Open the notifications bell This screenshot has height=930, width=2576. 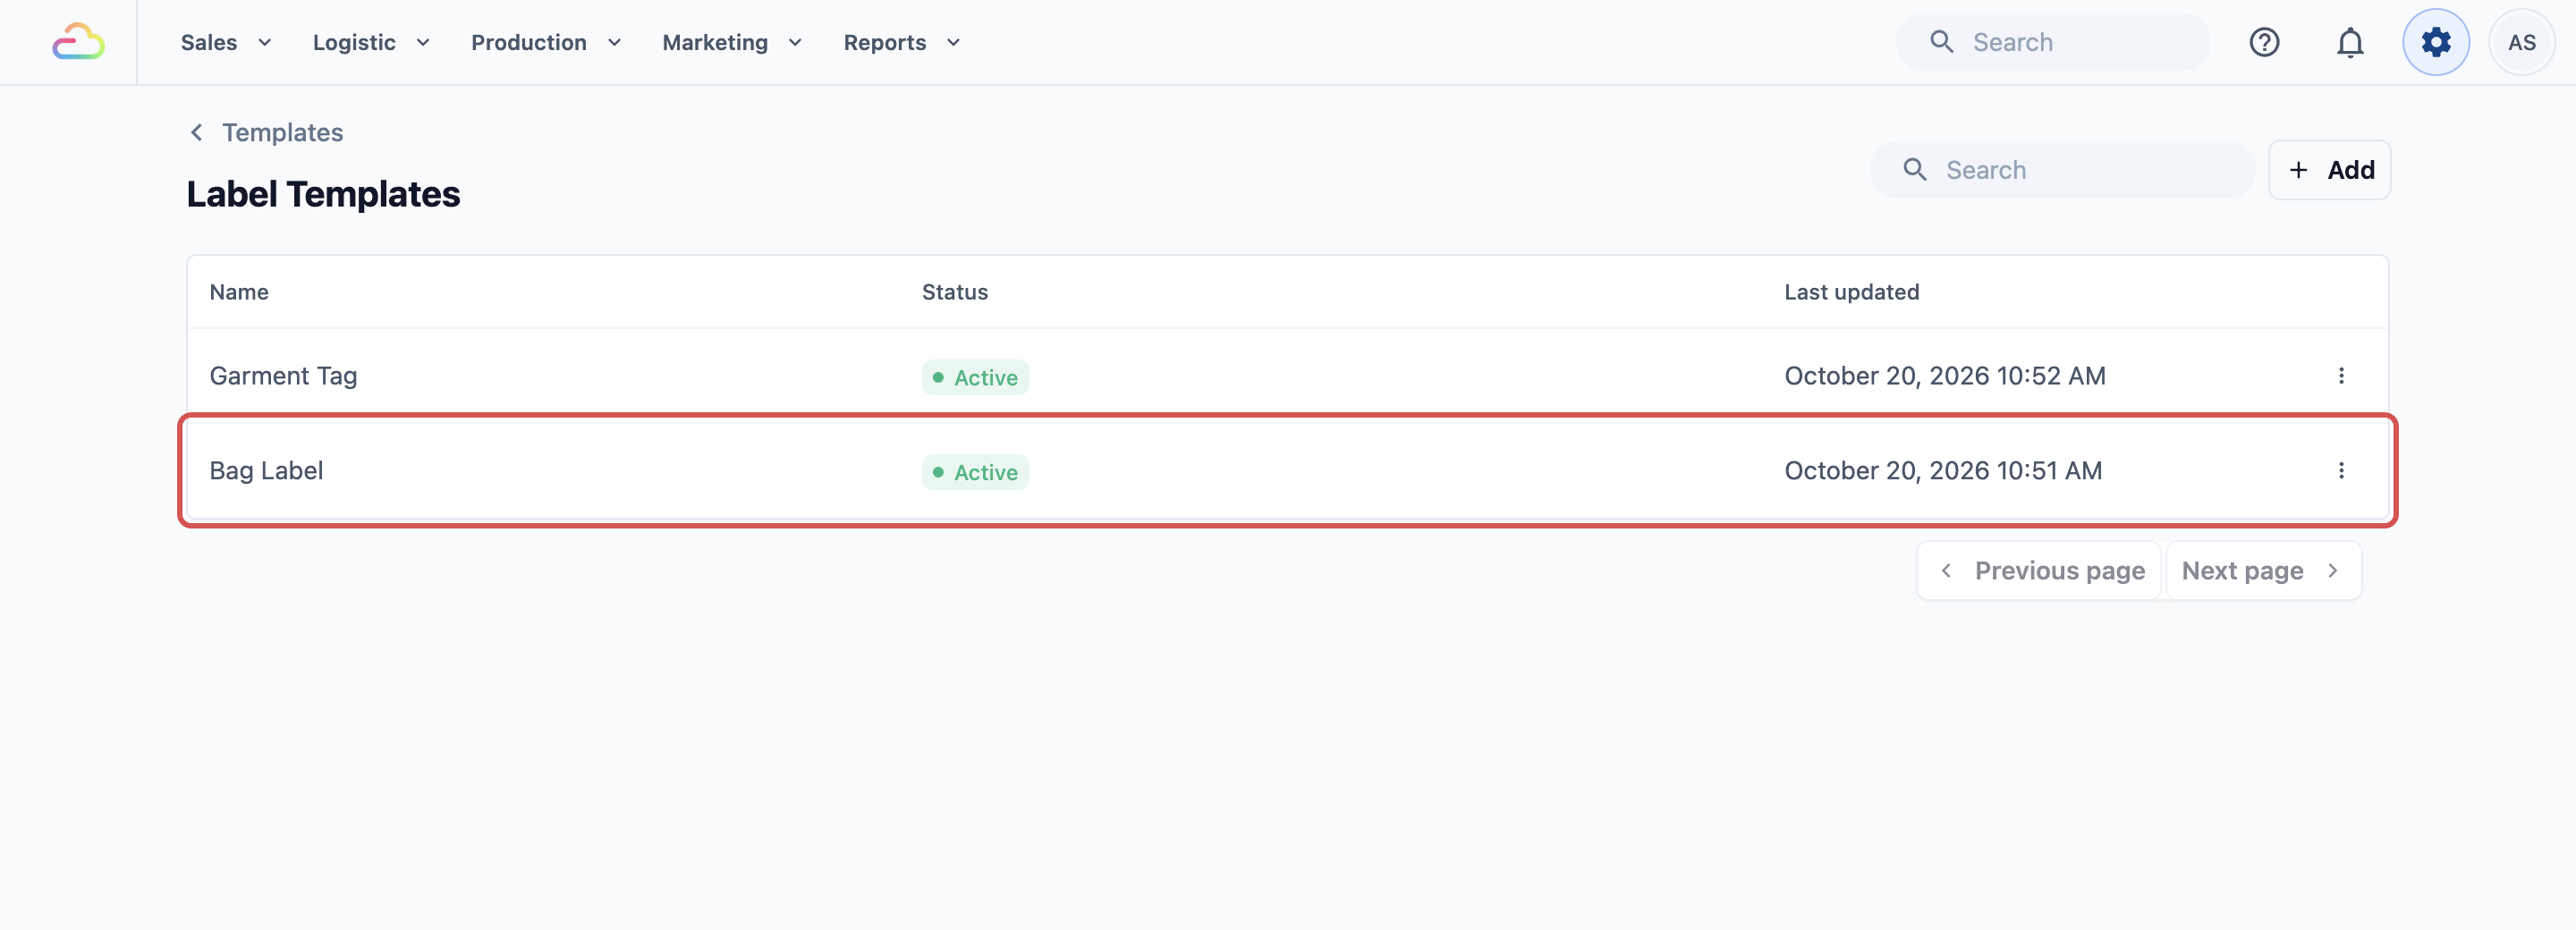(2350, 42)
